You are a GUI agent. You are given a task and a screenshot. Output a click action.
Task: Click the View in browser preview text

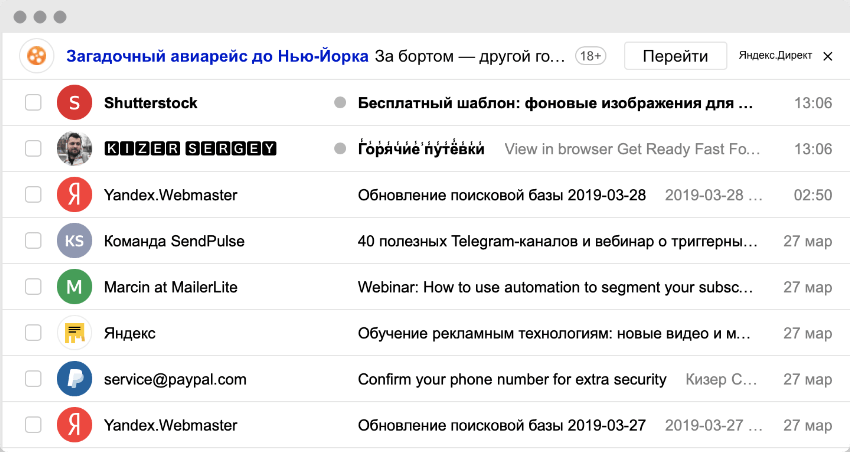(632, 149)
